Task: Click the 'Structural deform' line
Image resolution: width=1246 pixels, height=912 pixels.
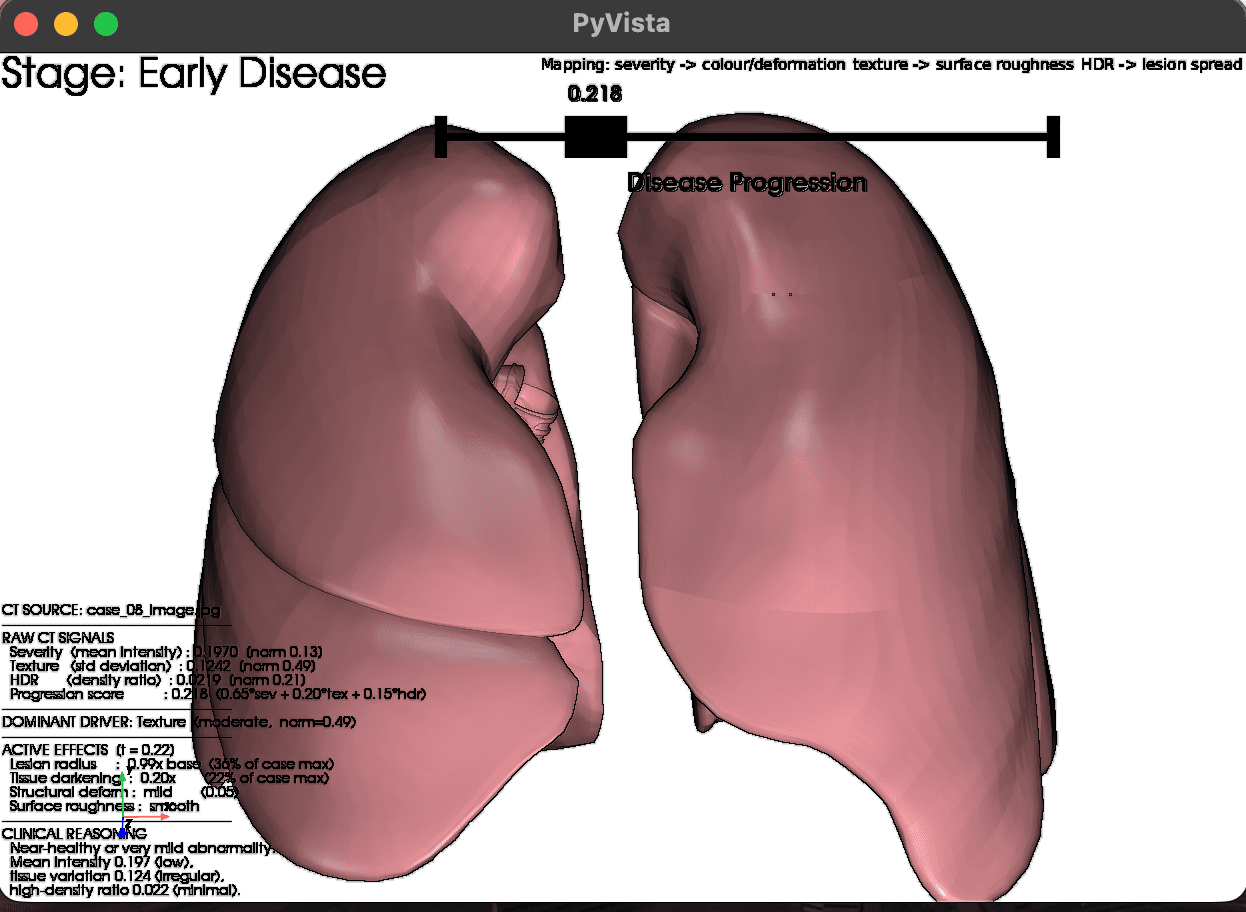Action: (124, 792)
